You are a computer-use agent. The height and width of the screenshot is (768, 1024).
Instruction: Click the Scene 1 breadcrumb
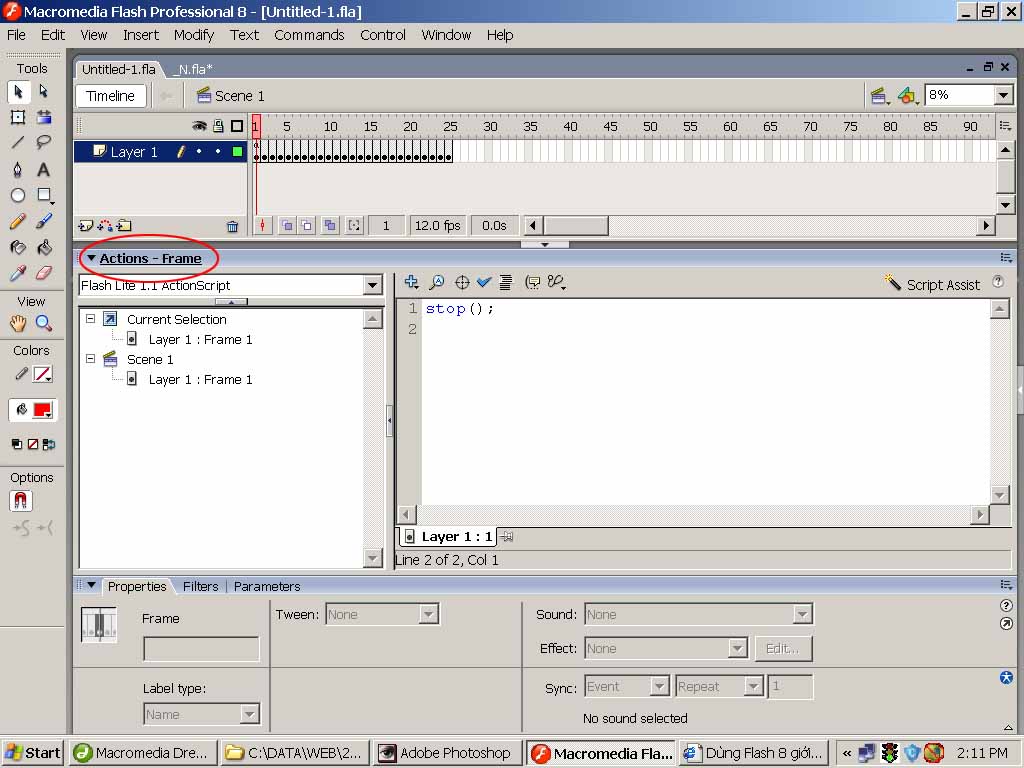pyautogui.click(x=231, y=96)
